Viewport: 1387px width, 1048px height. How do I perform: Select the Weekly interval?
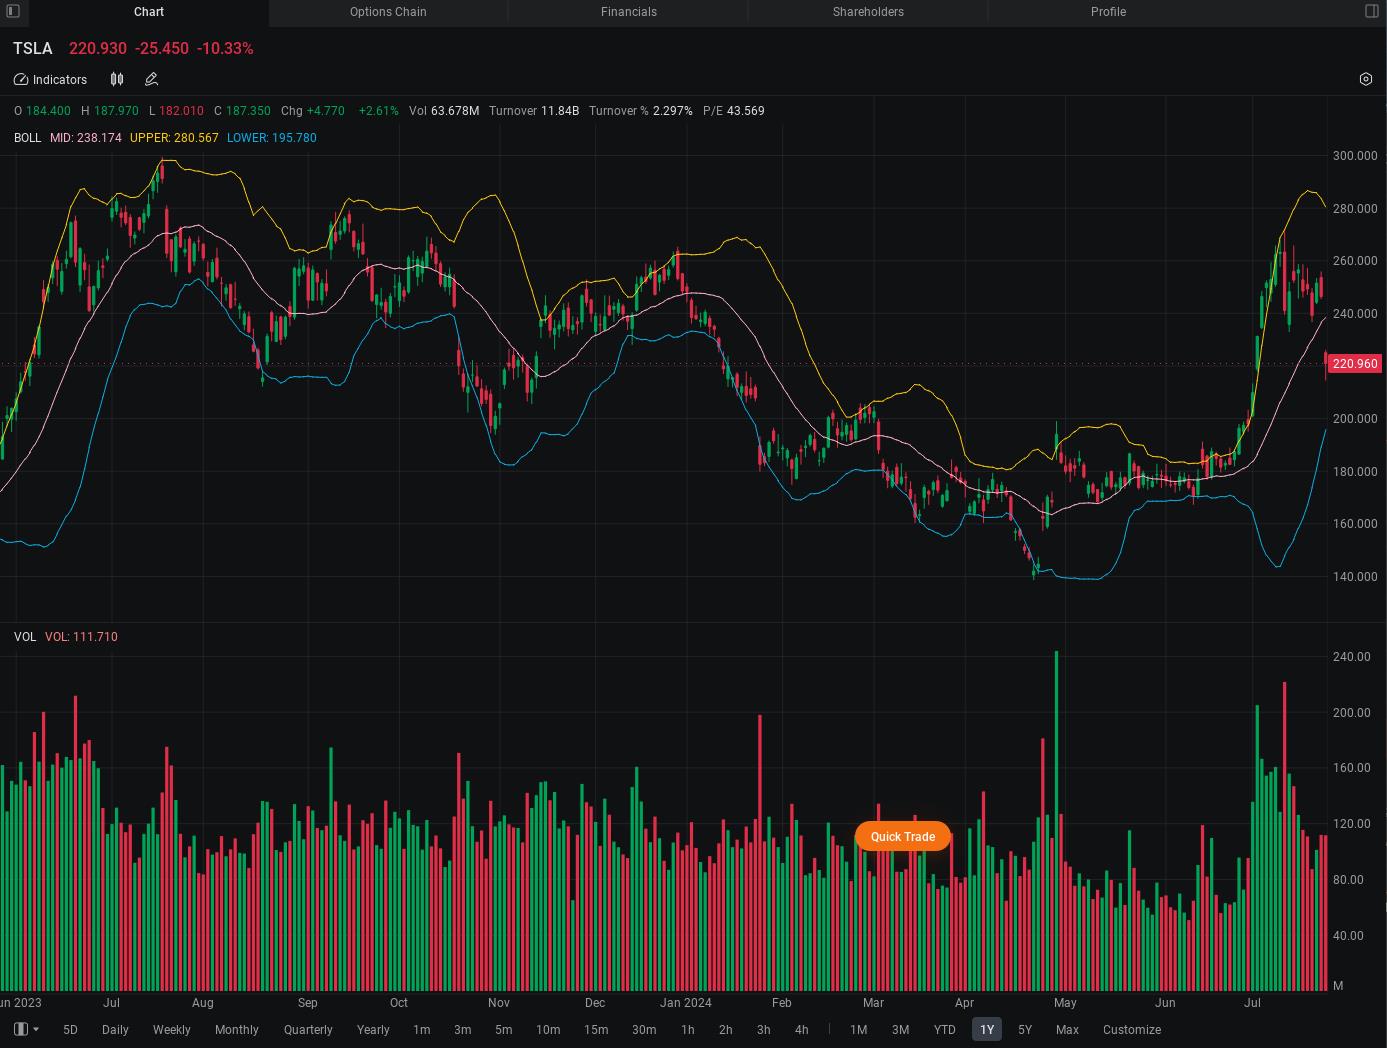171,1029
